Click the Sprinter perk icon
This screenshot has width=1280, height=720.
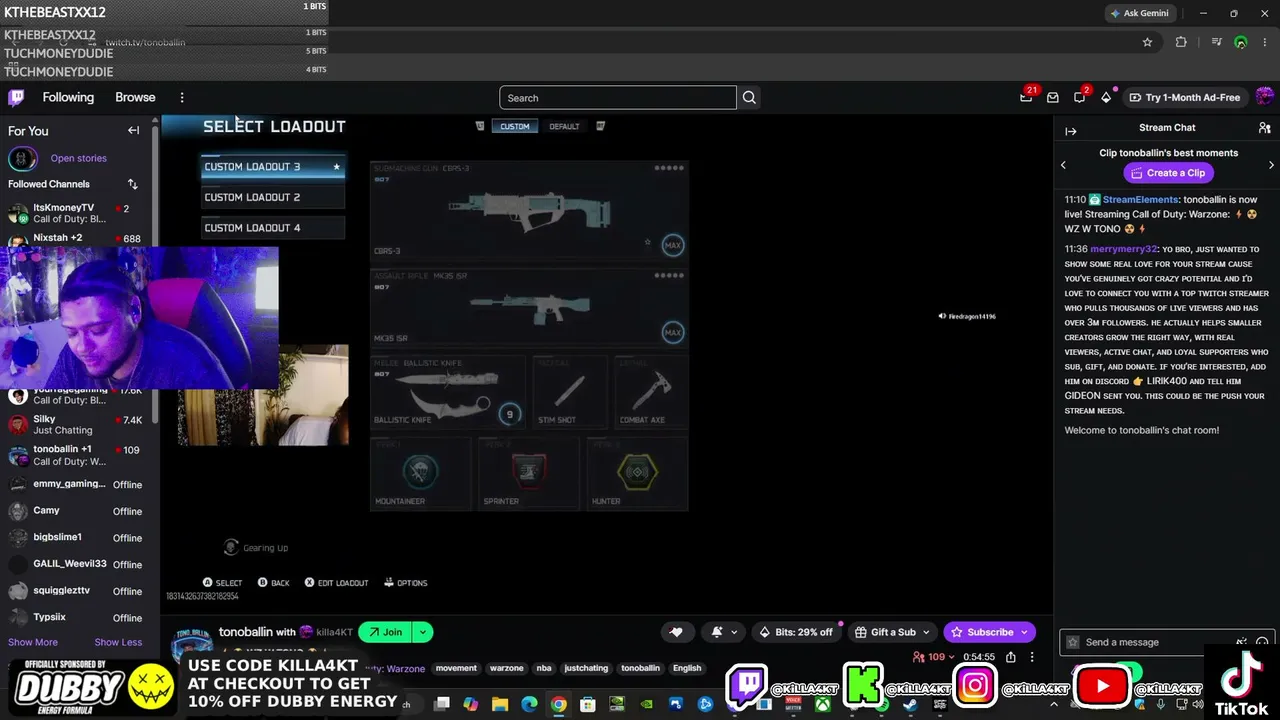529,471
